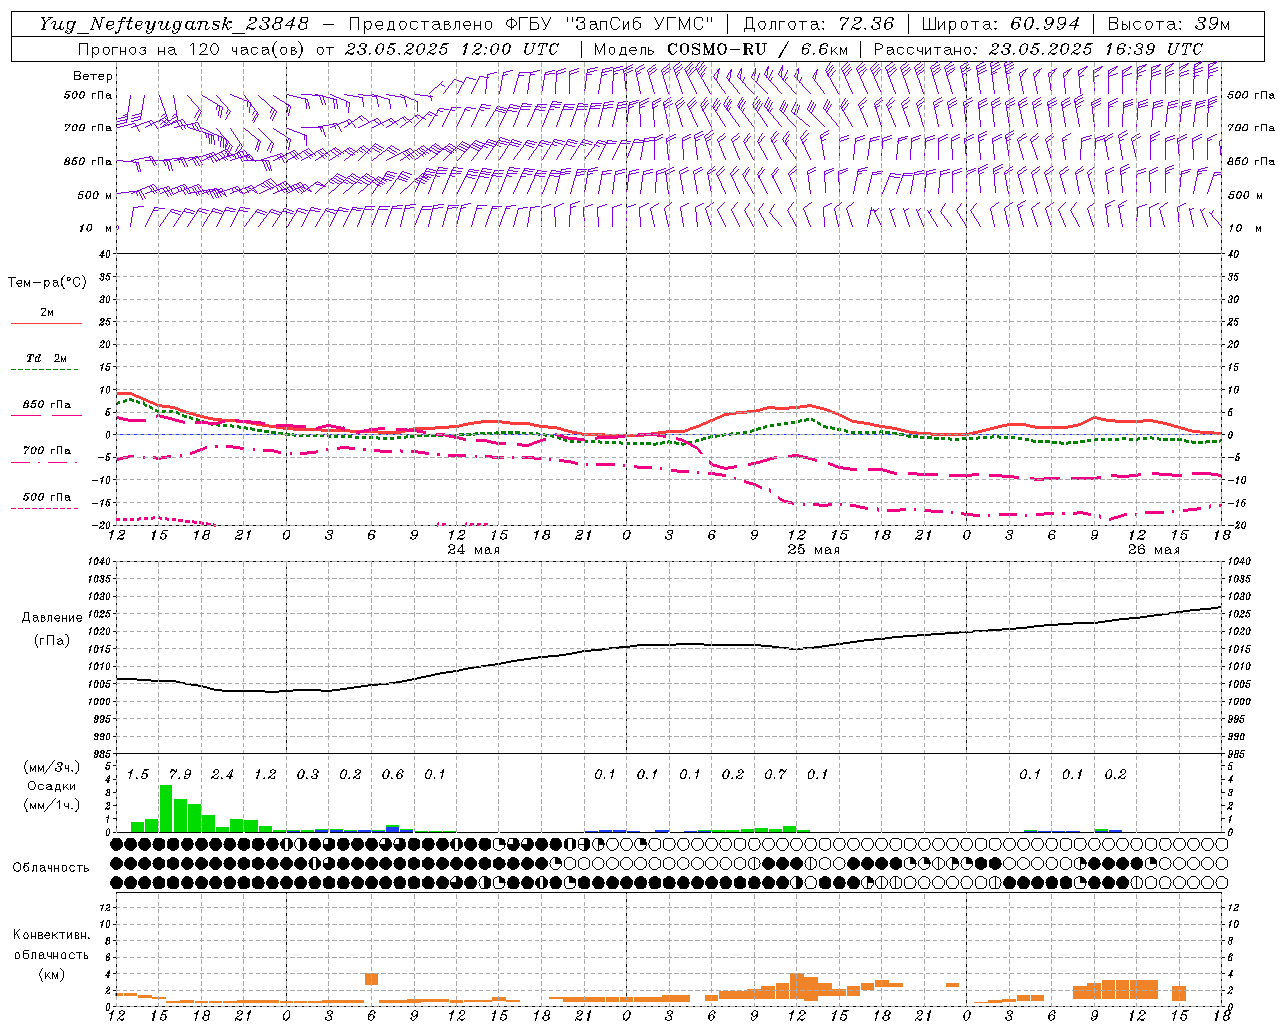Viewport: 1280px width, 1024px height.
Task: Click the dotted pink '500 гПа' temperature legend line
Action: click(45, 508)
